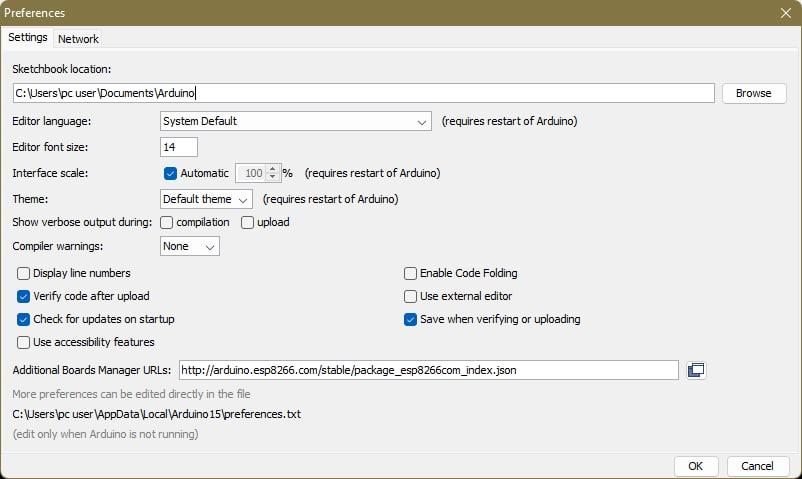802x479 pixels.
Task: Click the 'Interface scale:' label
Action: [50, 173]
